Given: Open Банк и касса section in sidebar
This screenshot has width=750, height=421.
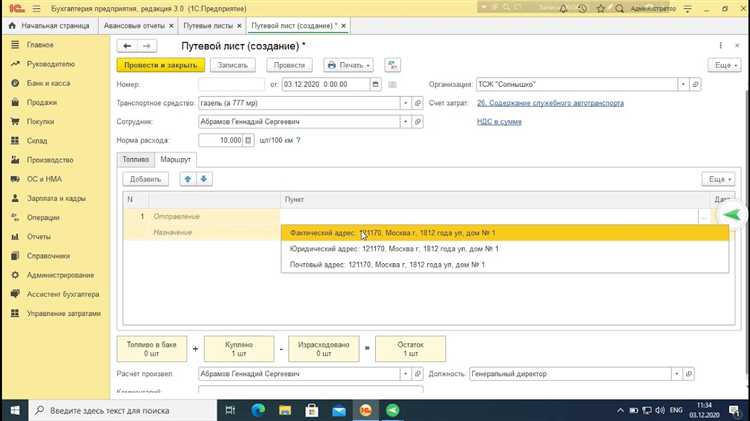Looking at the screenshot, I should pos(48,83).
